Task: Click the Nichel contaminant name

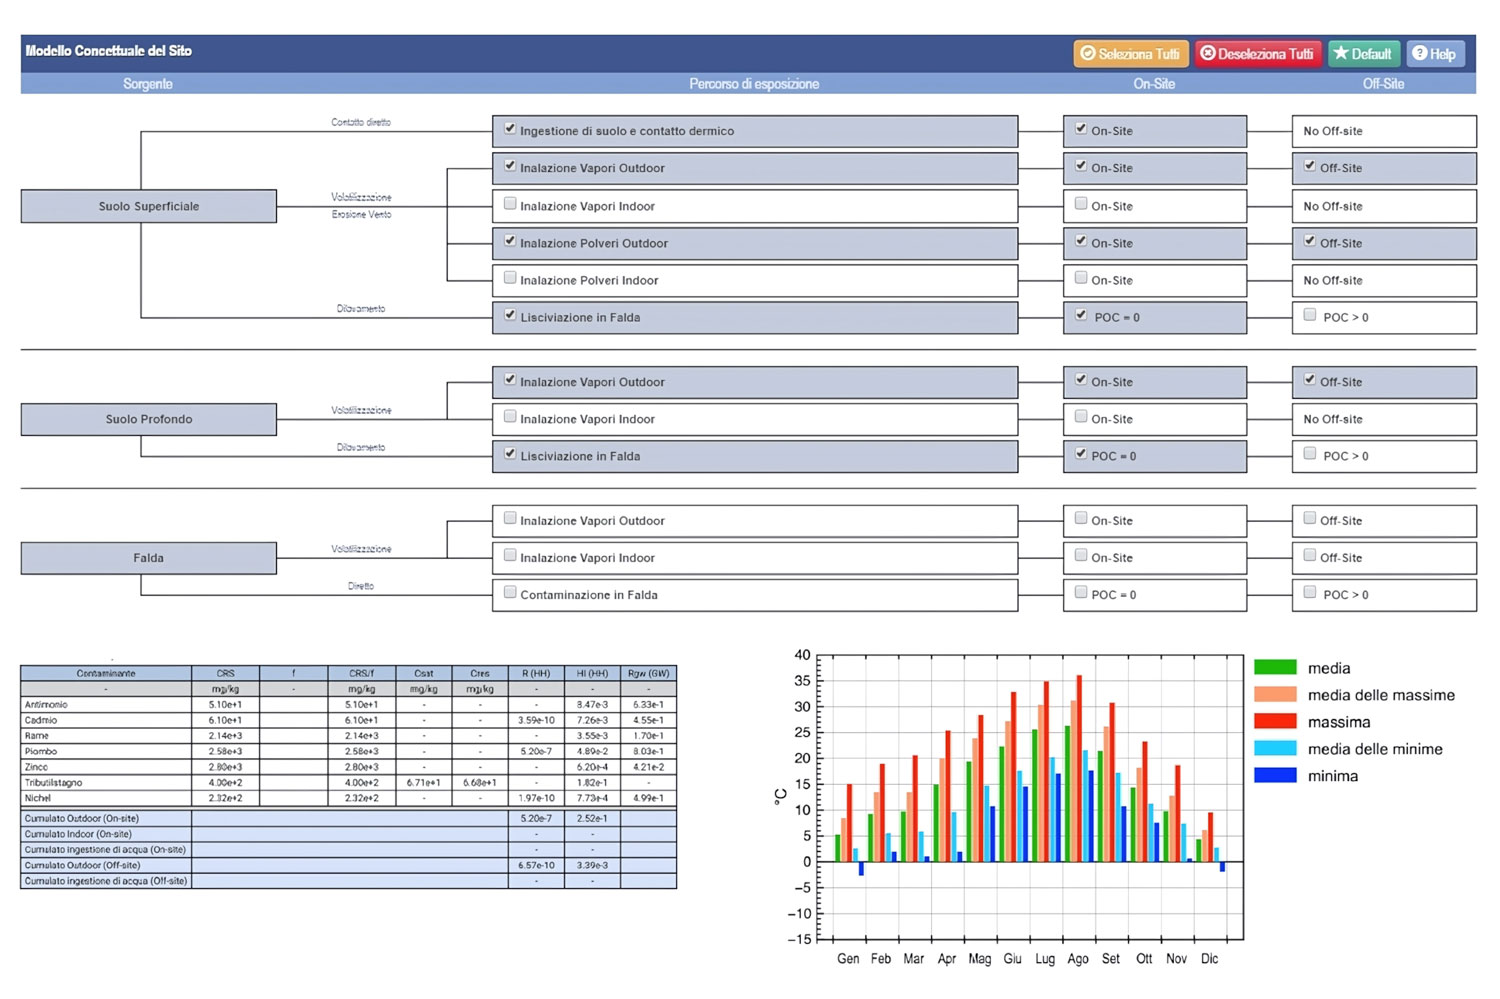Action: click(x=38, y=798)
